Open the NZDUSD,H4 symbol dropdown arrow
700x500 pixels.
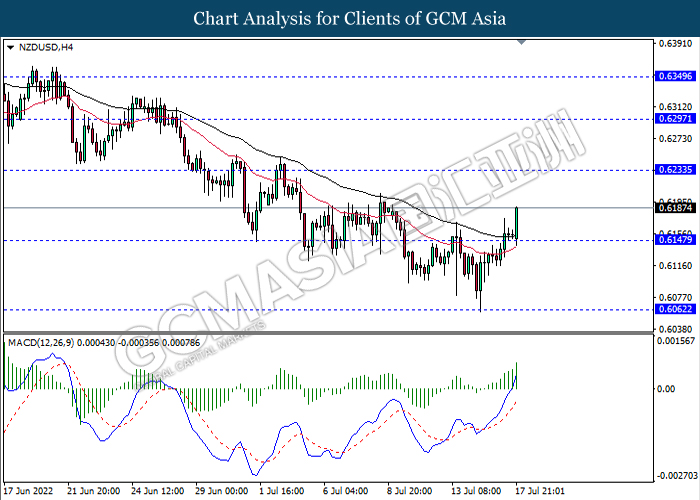(x=11, y=47)
